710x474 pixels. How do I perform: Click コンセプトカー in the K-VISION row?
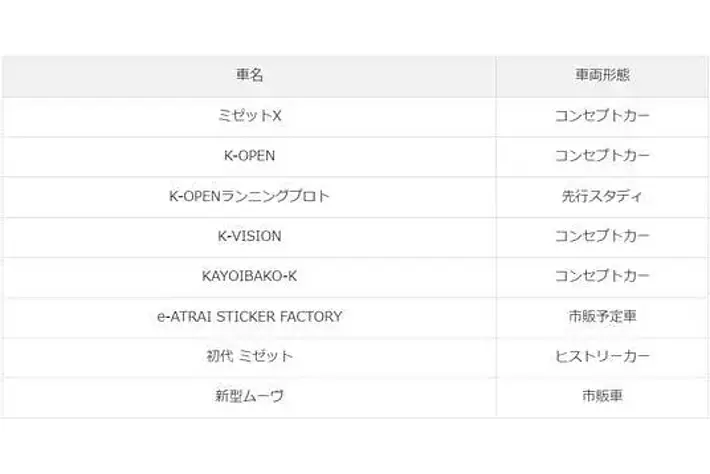click(602, 236)
